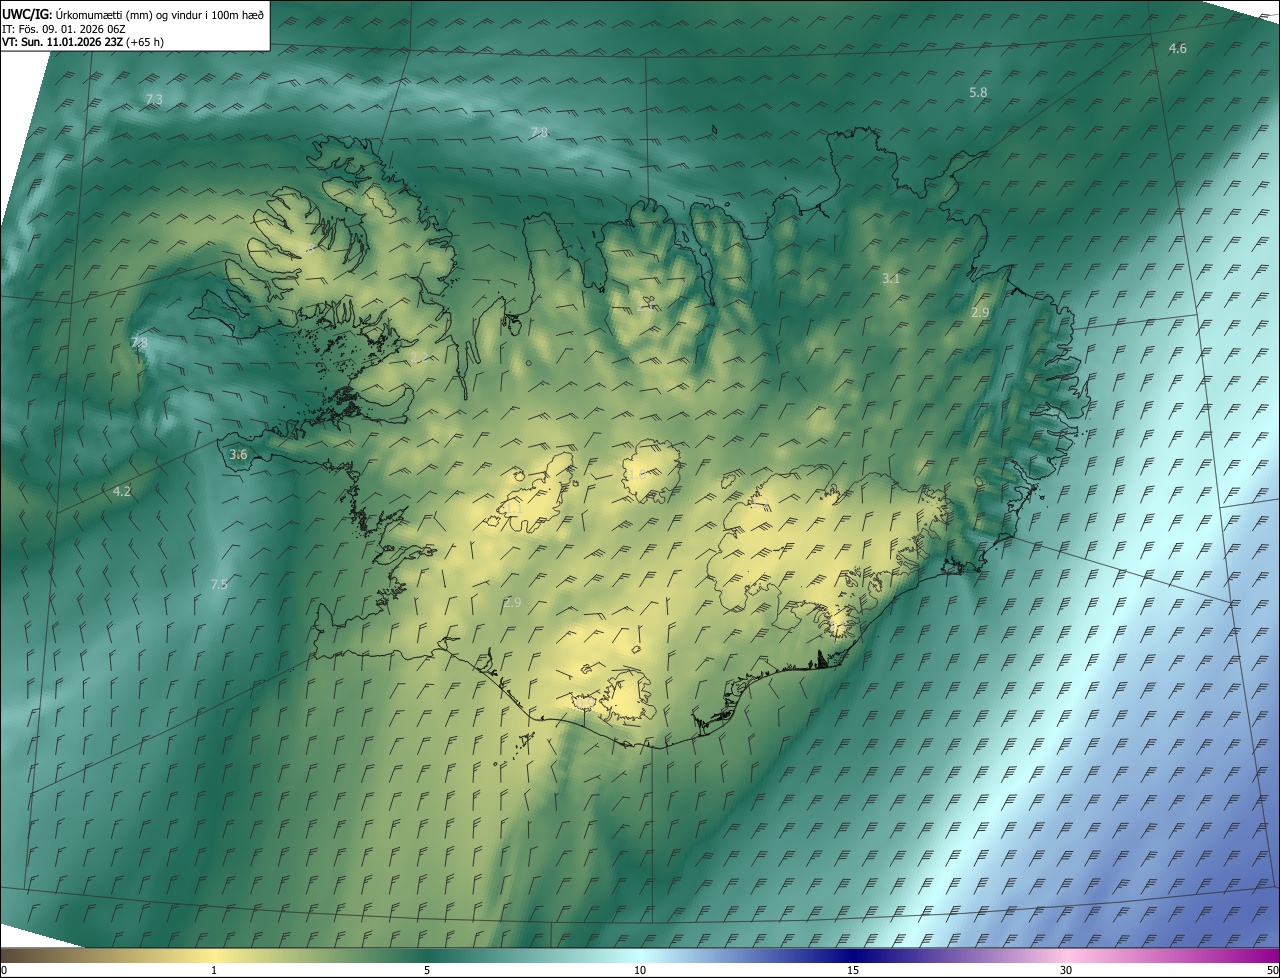1280x978 pixels.
Task: Click the 'IT: Fös. 09. 01. 2026 06Z' line
Action: point(64,29)
